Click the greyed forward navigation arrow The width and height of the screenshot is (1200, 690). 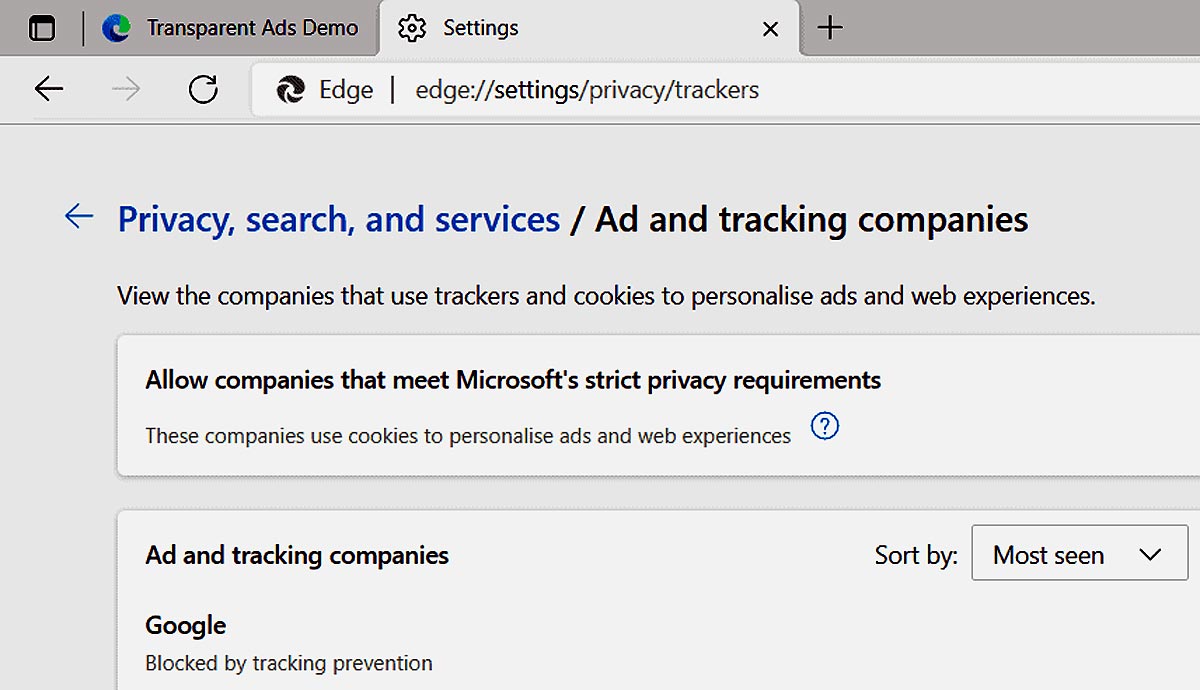126,90
